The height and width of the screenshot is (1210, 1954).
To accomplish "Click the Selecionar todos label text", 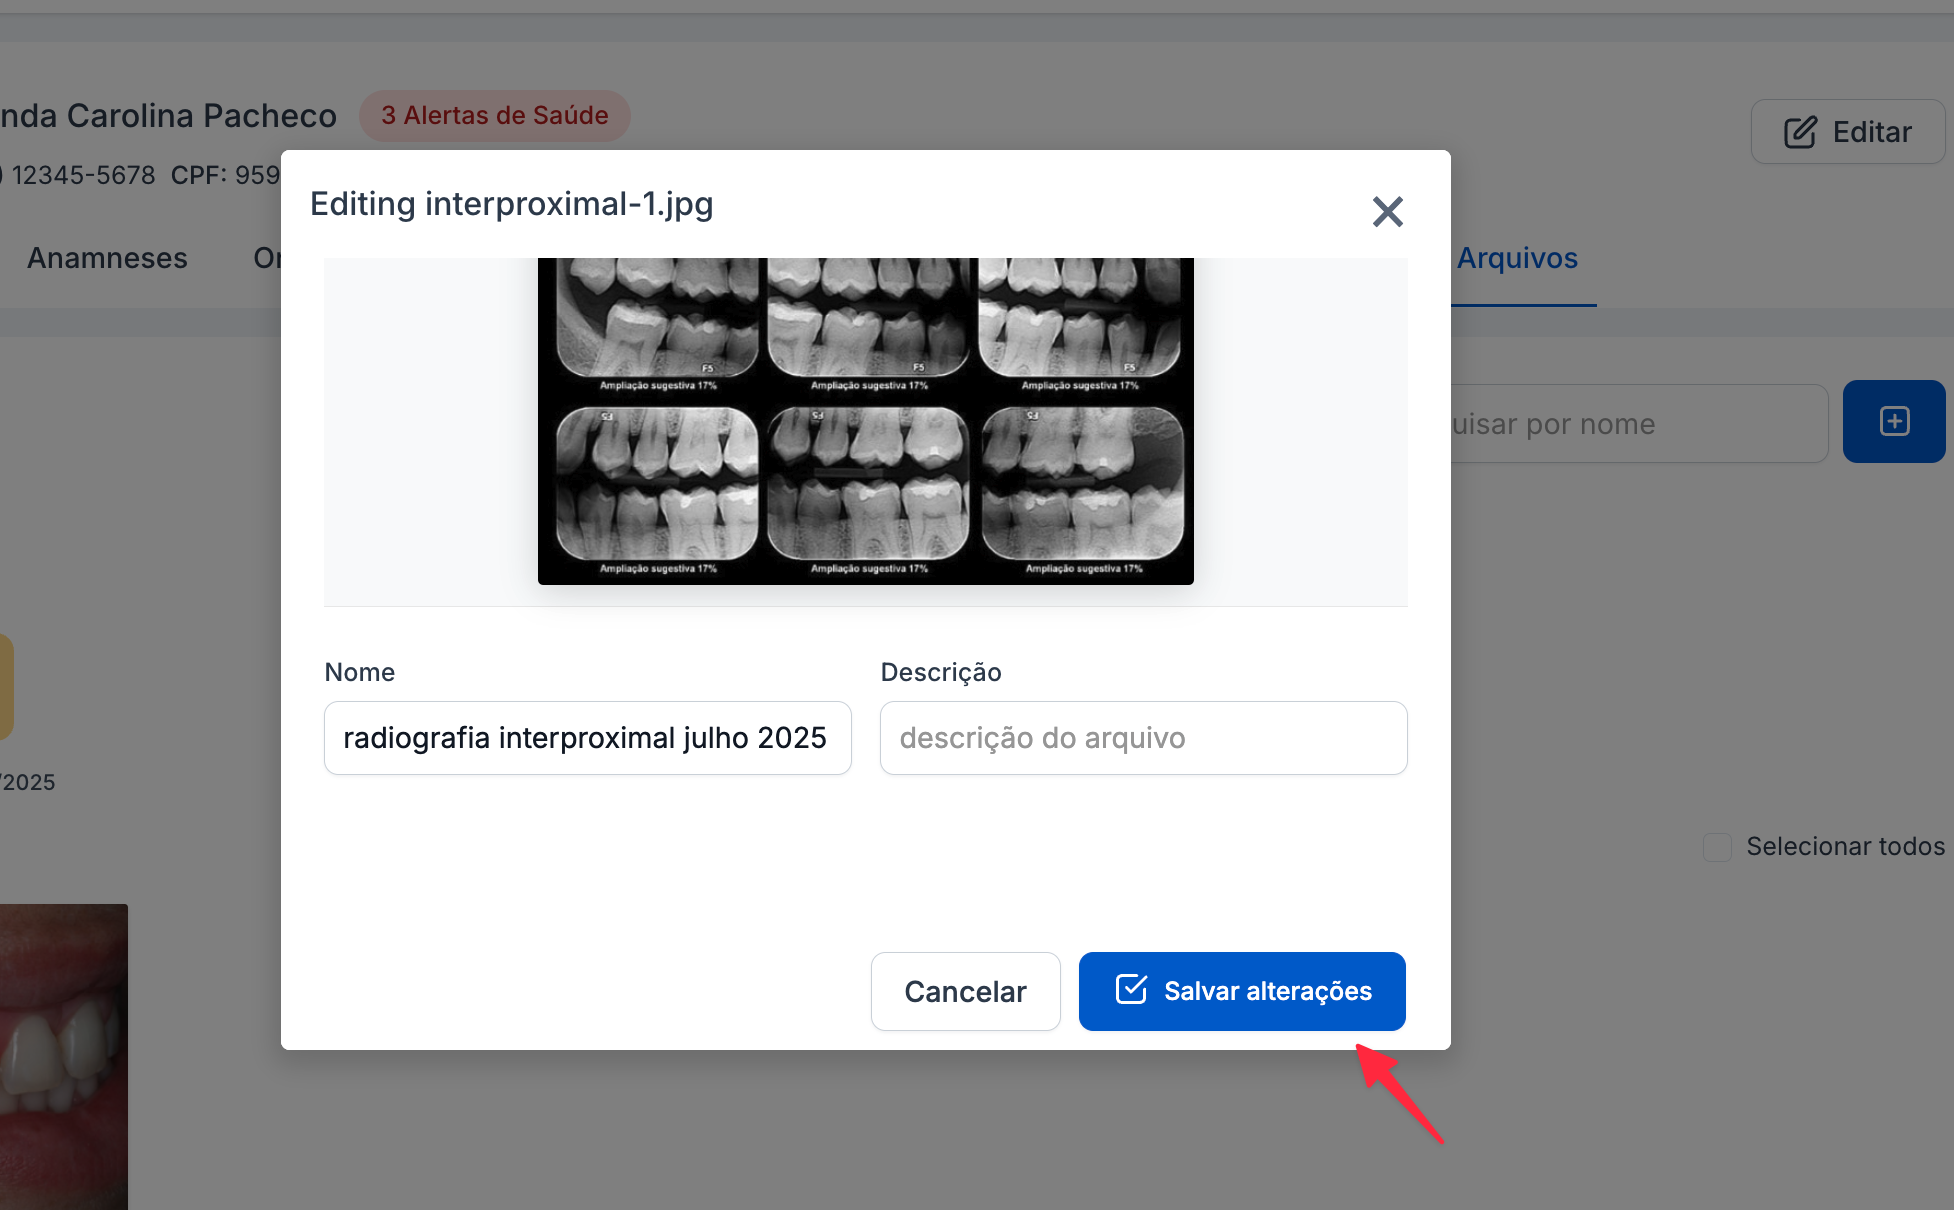I will click(x=1845, y=847).
